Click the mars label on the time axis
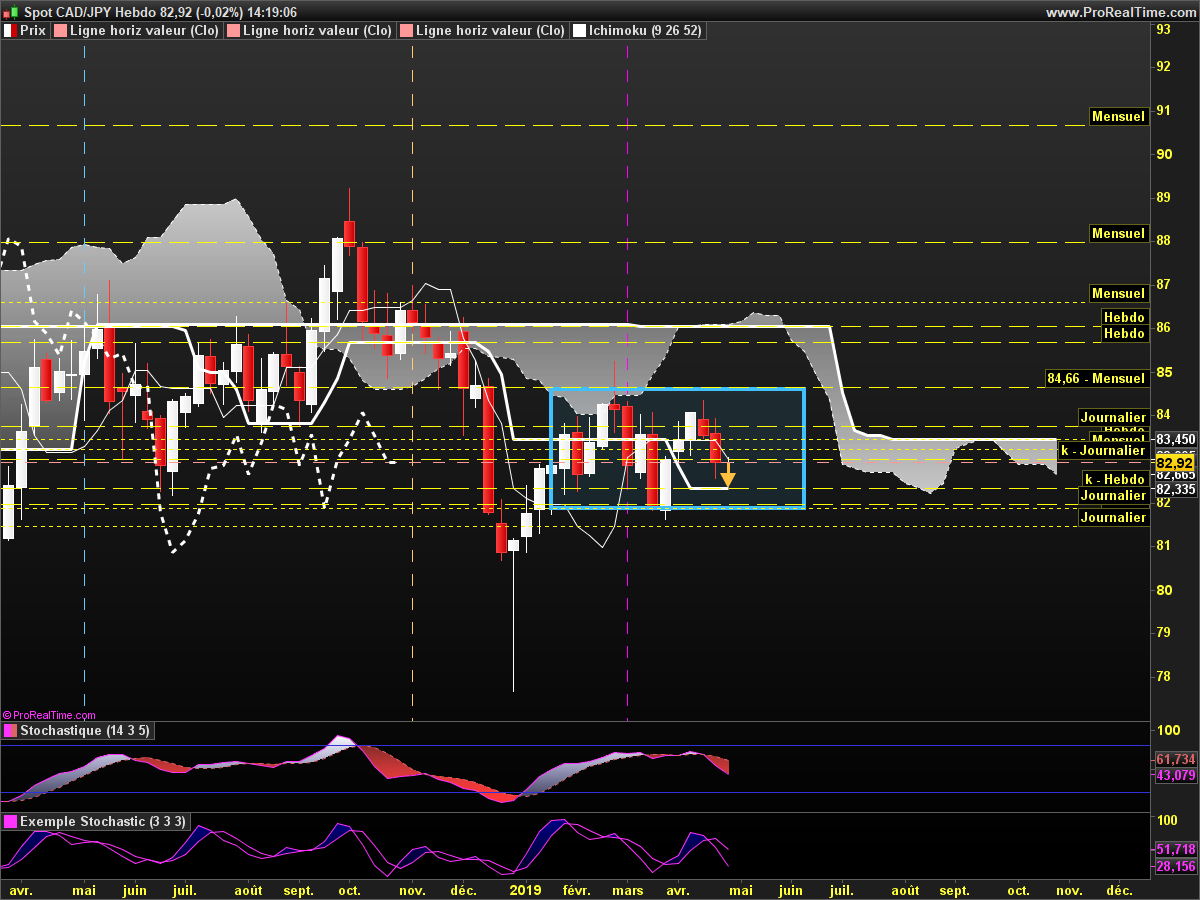This screenshot has width=1200, height=900. tap(627, 890)
